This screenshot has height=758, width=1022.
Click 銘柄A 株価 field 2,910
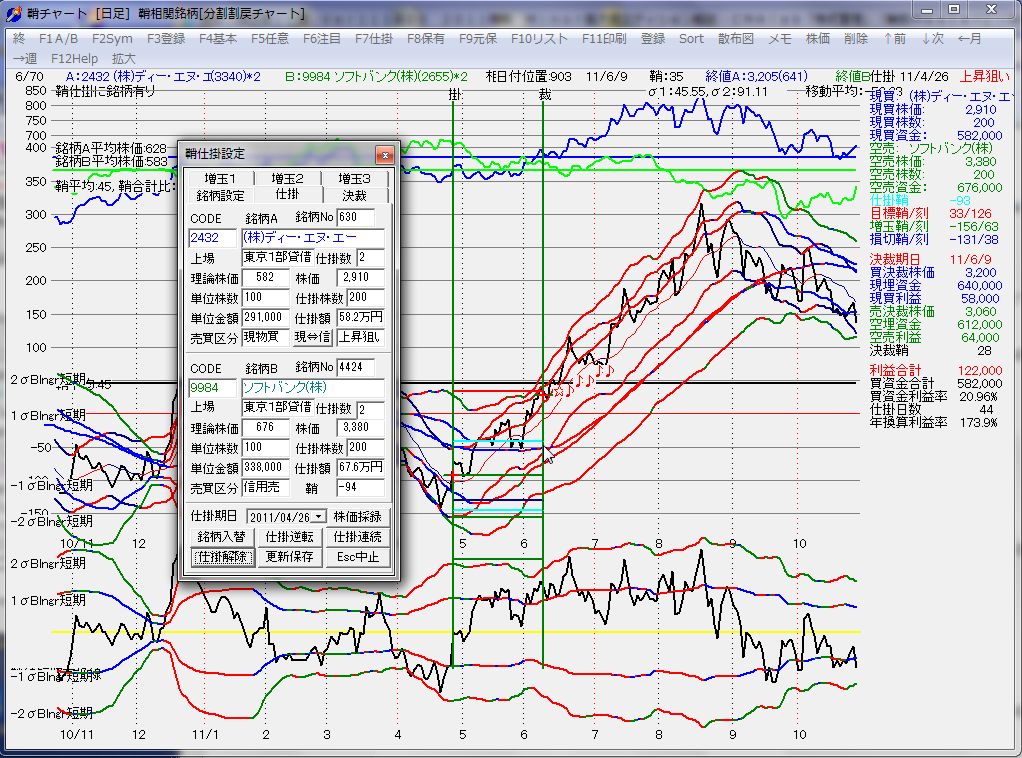click(x=360, y=278)
